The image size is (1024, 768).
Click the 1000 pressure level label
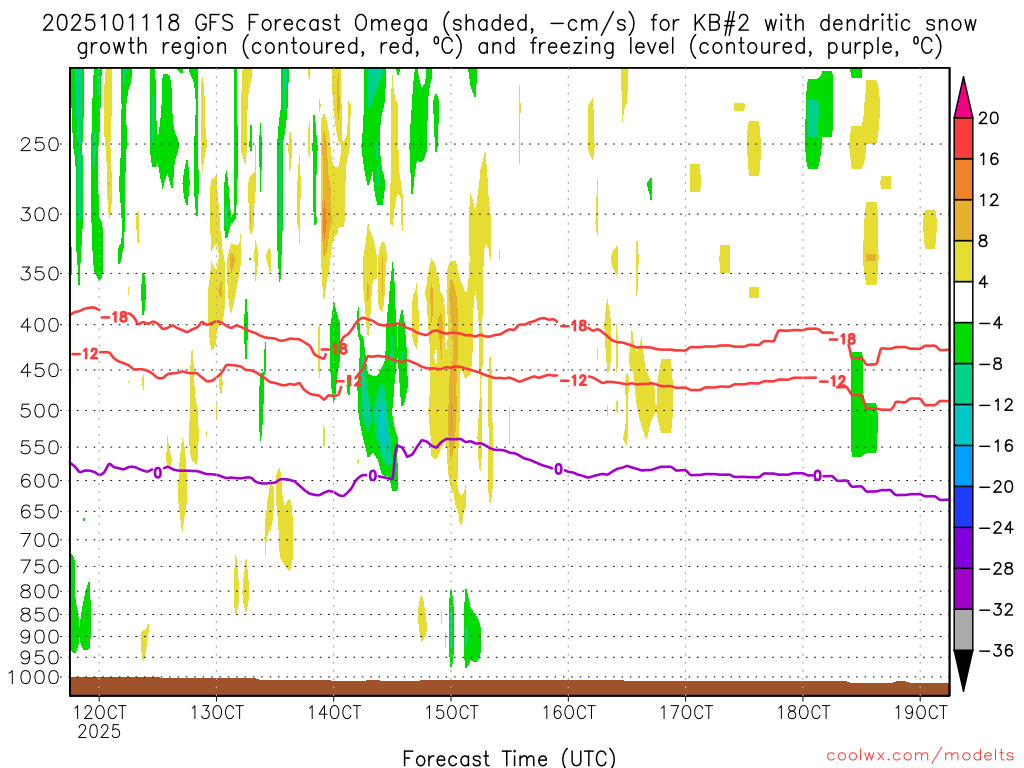click(x=34, y=677)
